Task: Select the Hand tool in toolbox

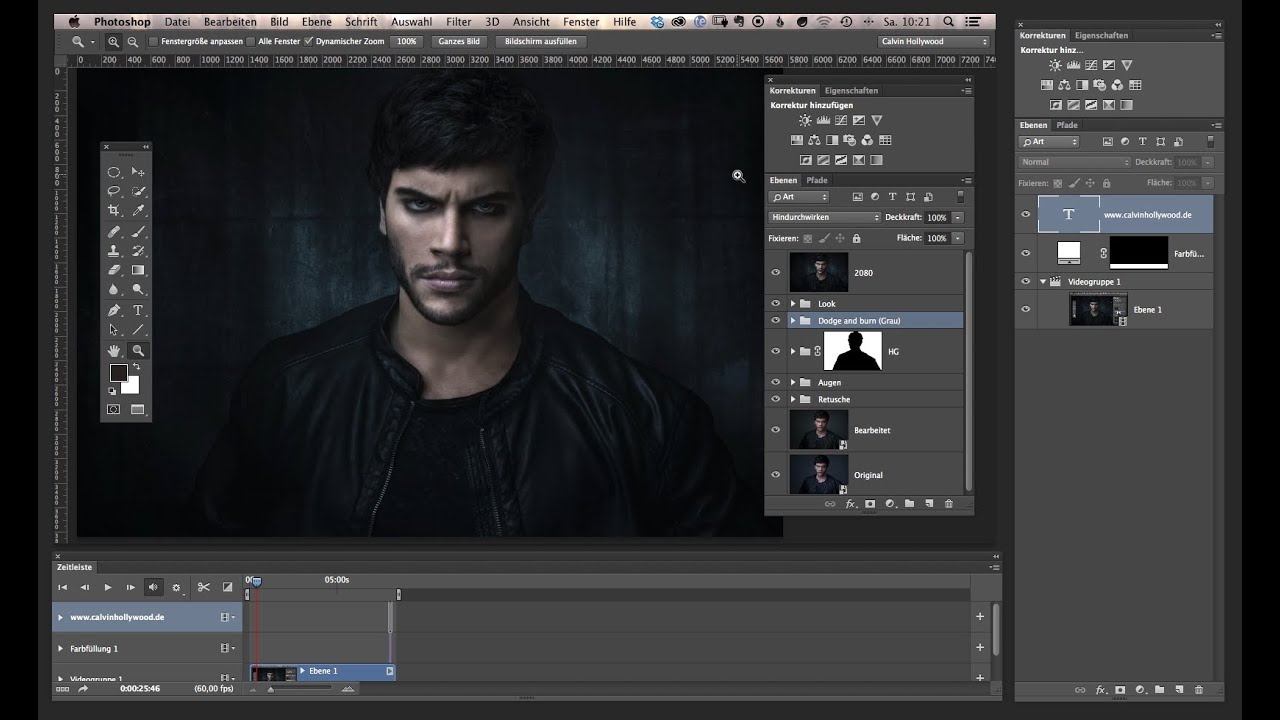Action: [114, 350]
